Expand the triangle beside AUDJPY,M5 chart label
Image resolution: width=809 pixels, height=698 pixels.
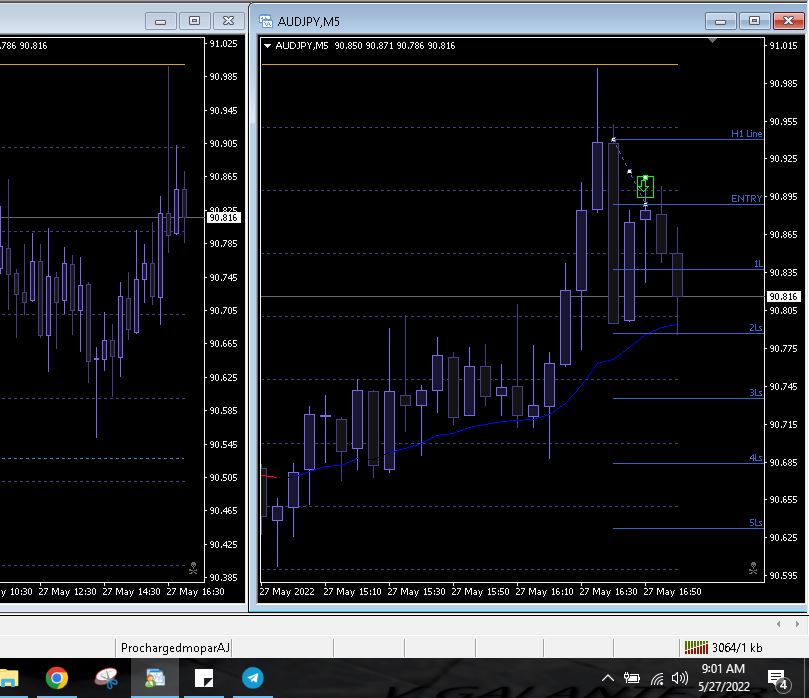pyautogui.click(x=268, y=45)
